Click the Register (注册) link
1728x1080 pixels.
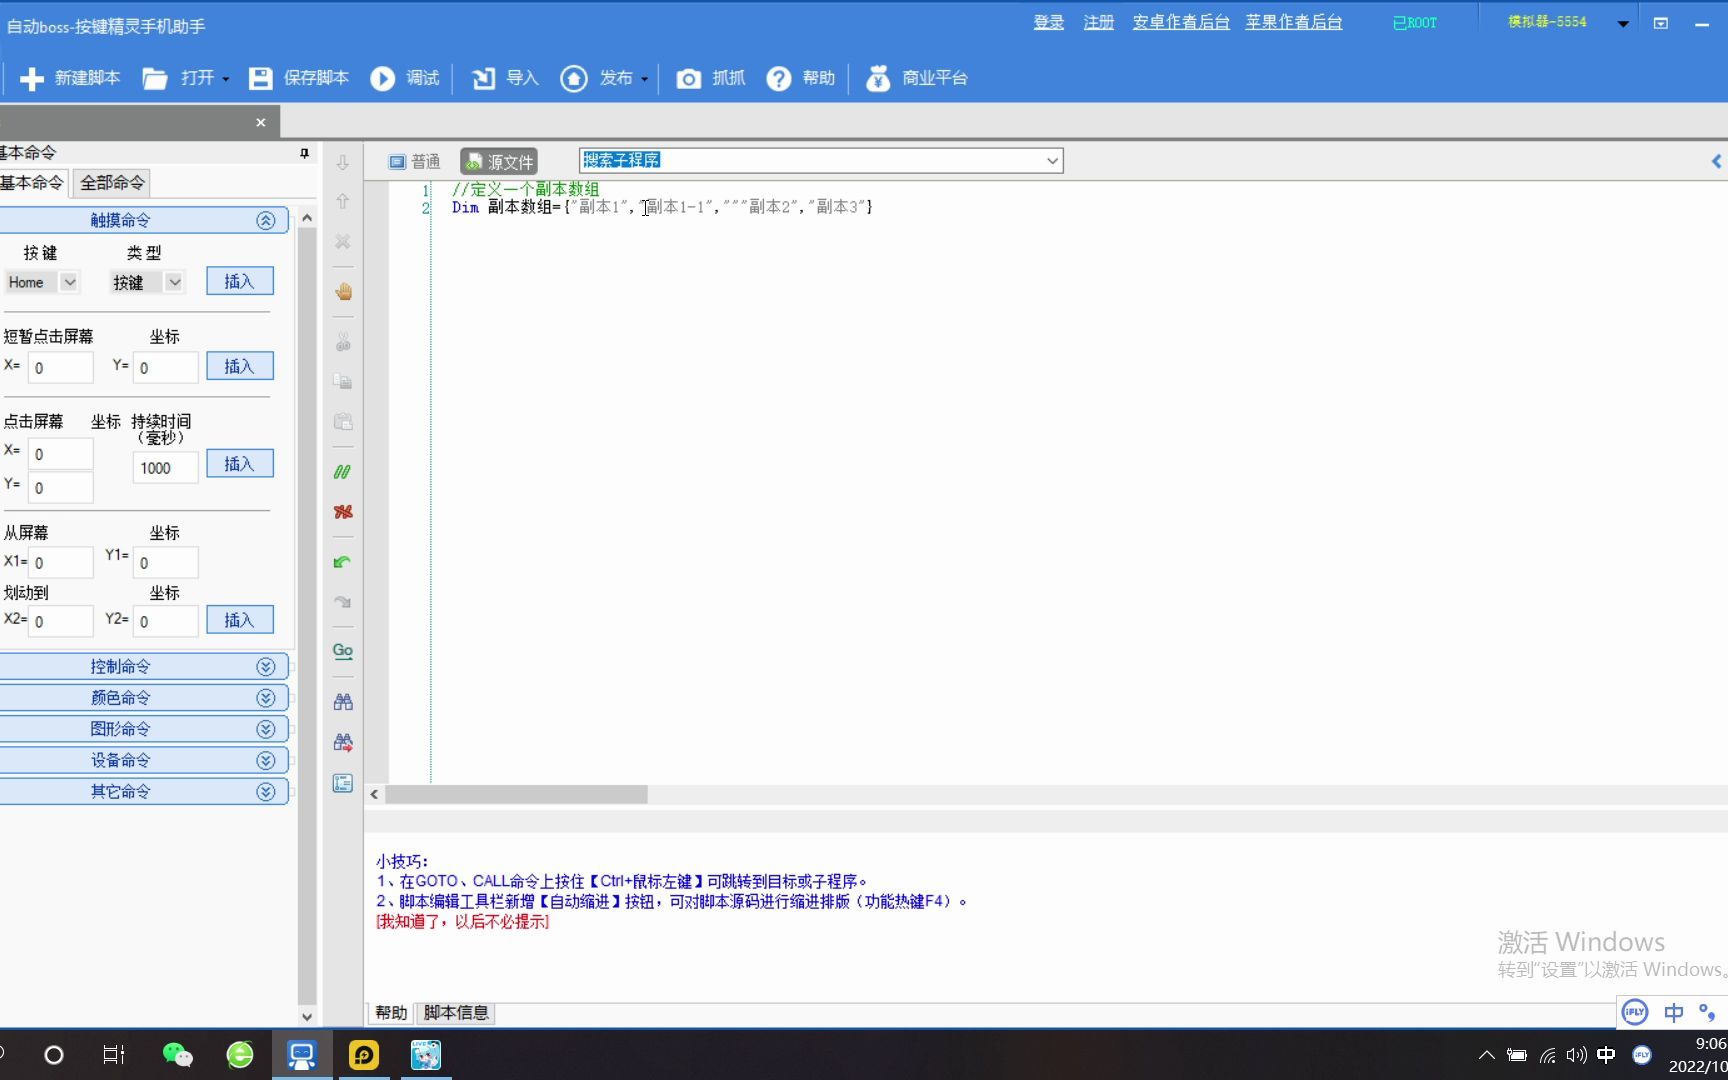(x=1099, y=22)
